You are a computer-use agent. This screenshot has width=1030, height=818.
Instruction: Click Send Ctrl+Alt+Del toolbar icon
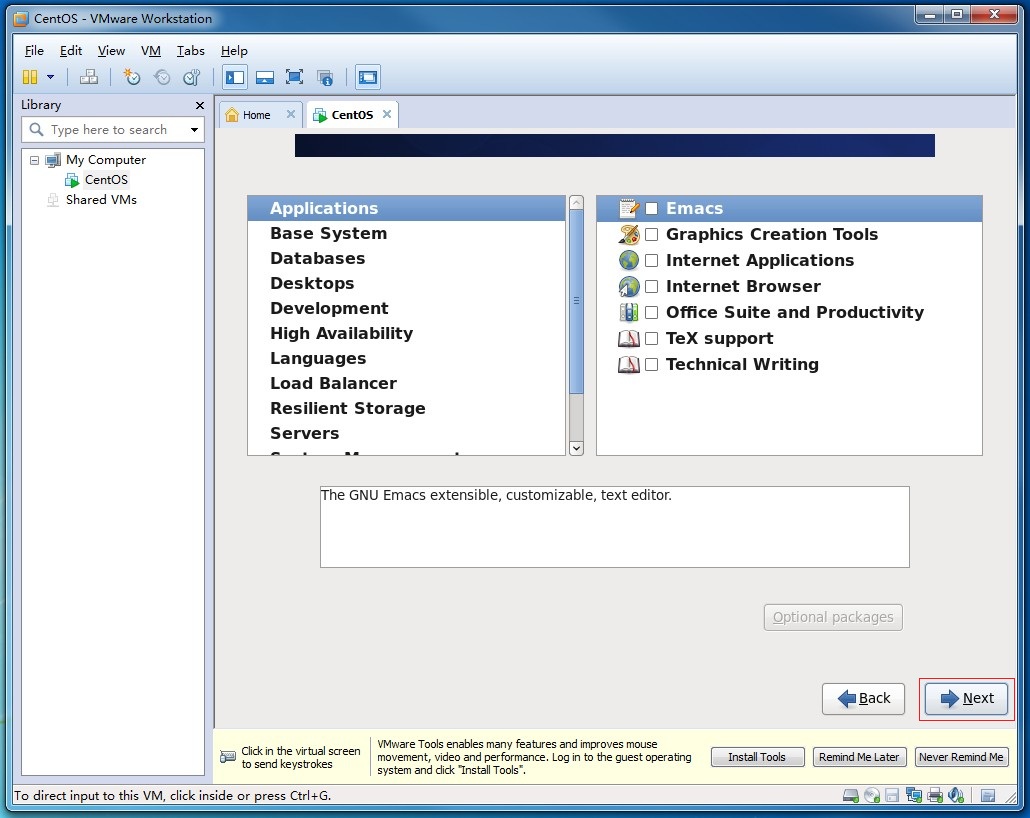(89, 77)
